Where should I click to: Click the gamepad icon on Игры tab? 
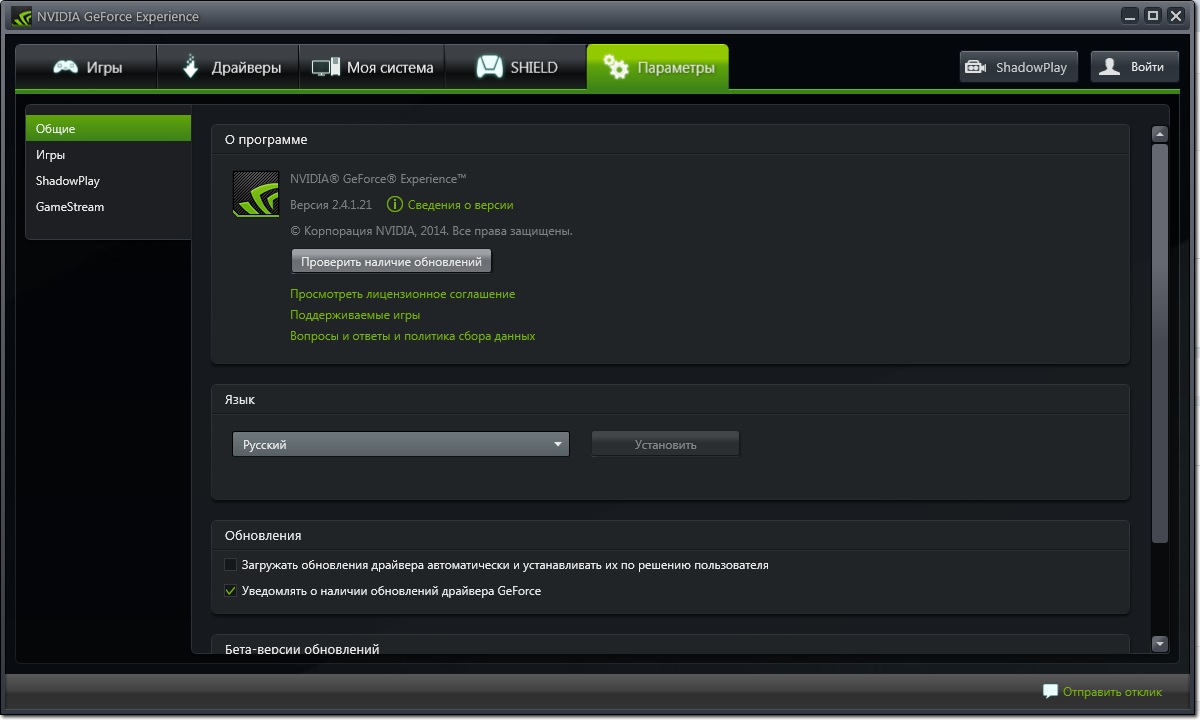tap(66, 68)
